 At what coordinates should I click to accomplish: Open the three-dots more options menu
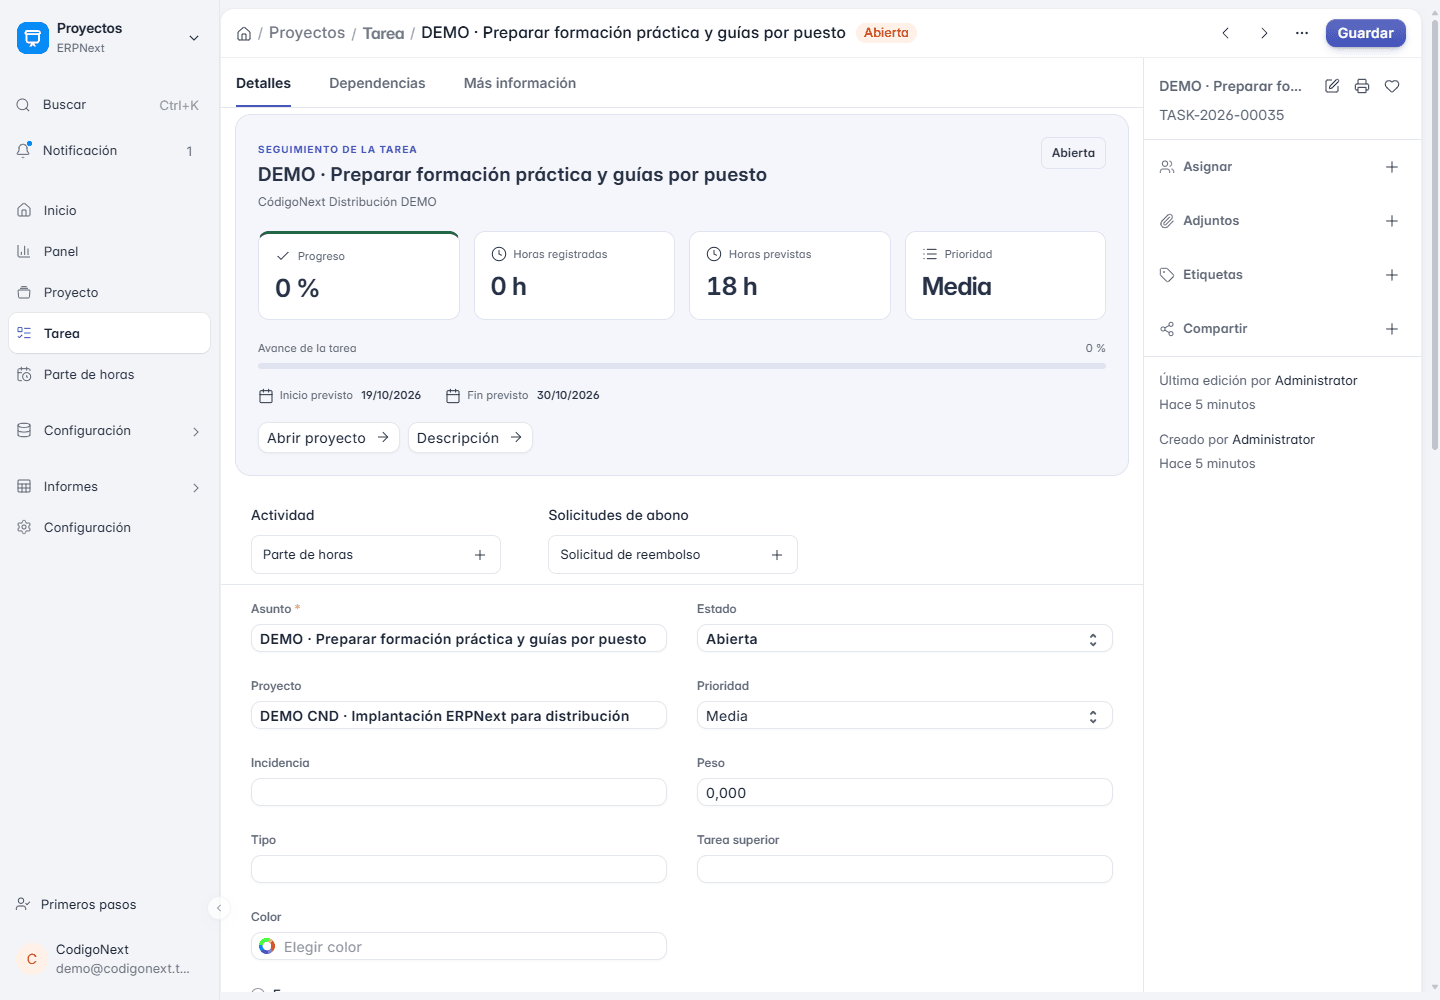1302,33
